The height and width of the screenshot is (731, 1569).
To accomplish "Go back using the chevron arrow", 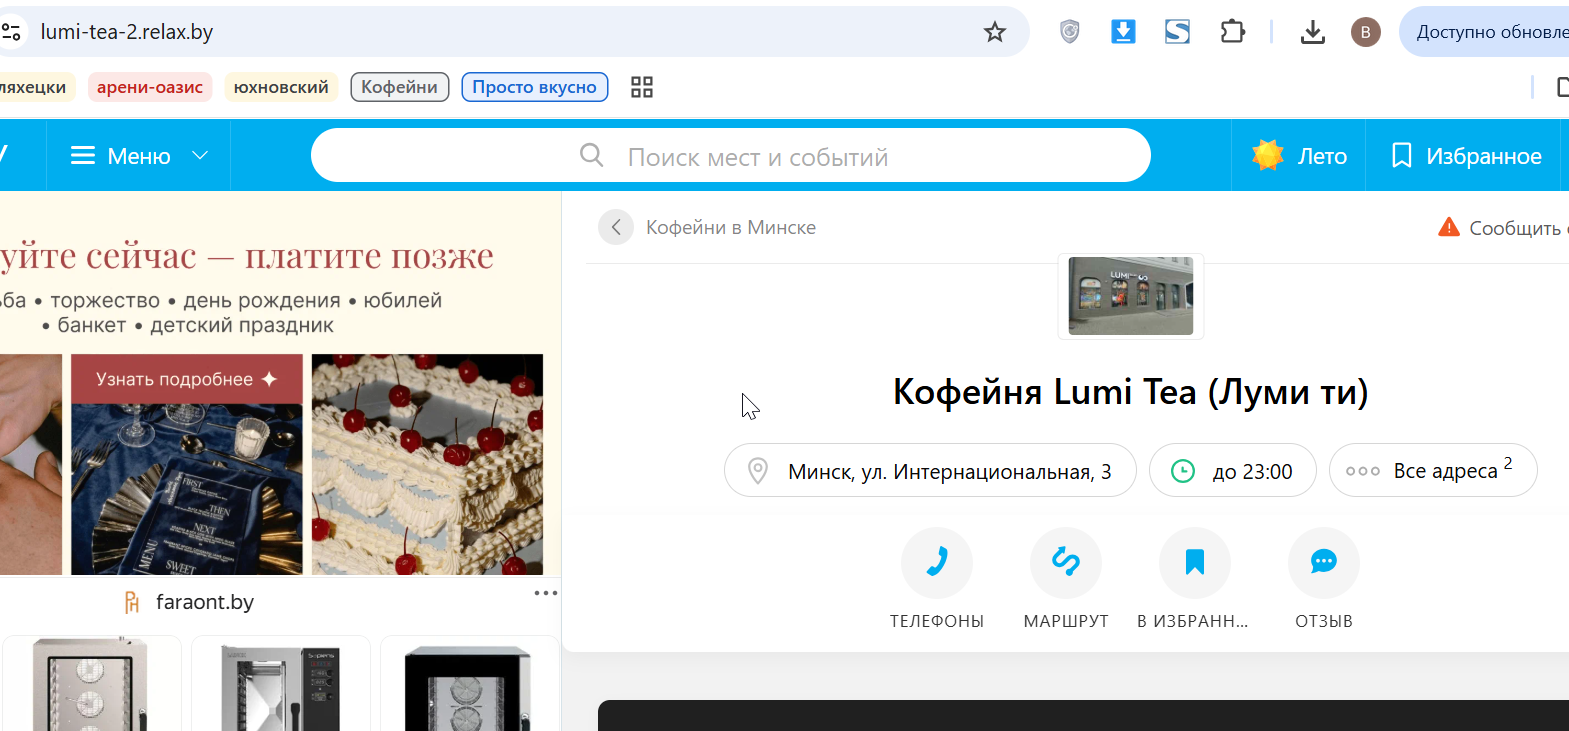I will [616, 227].
